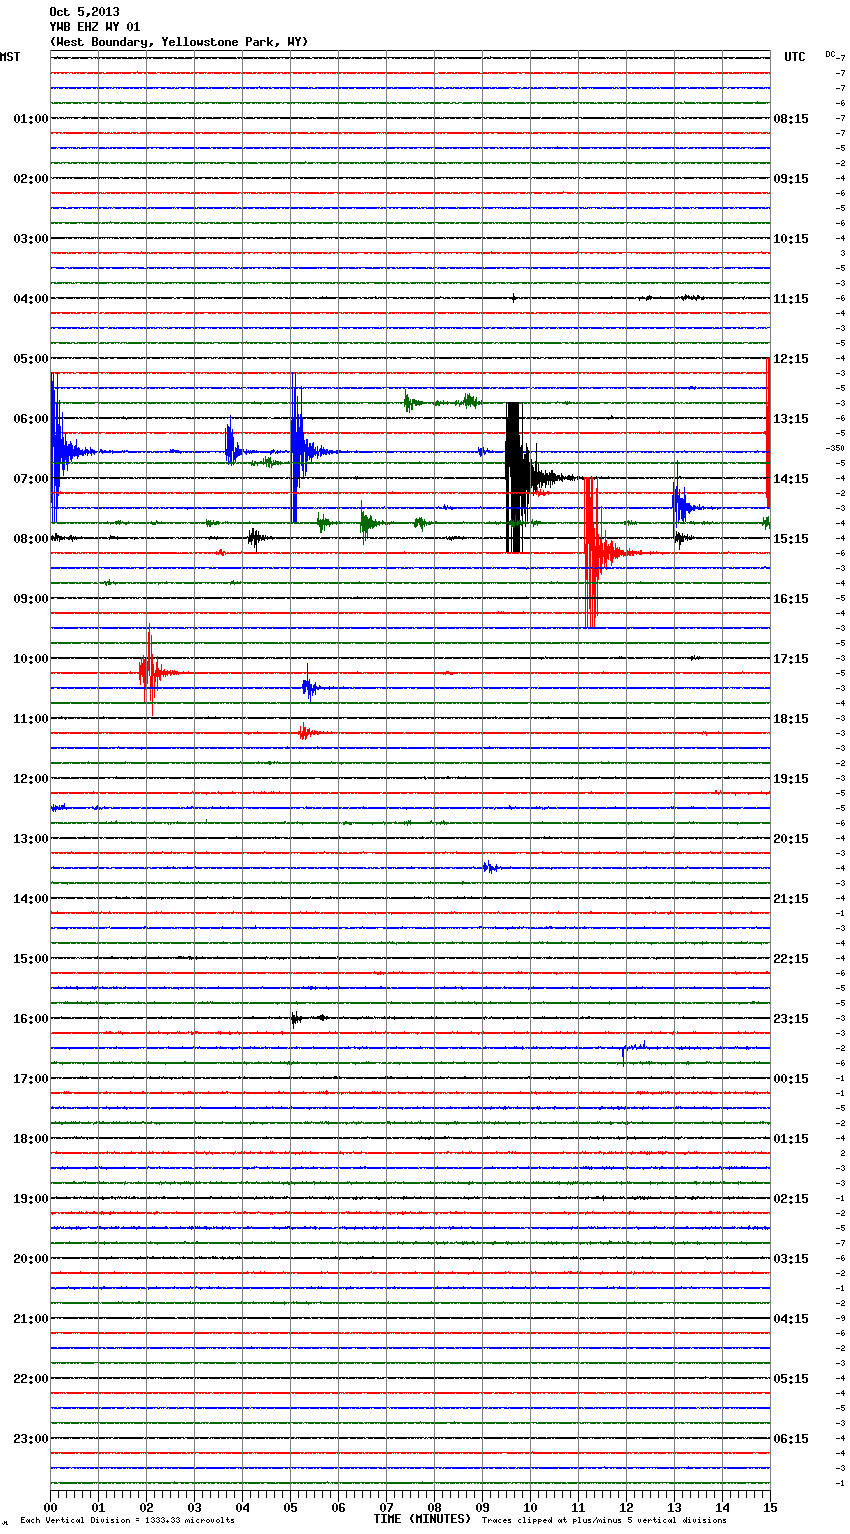The width and height of the screenshot is (850, 1534).
Task: Click the '08:00' MST time label
Action: (x=31, y=539)
